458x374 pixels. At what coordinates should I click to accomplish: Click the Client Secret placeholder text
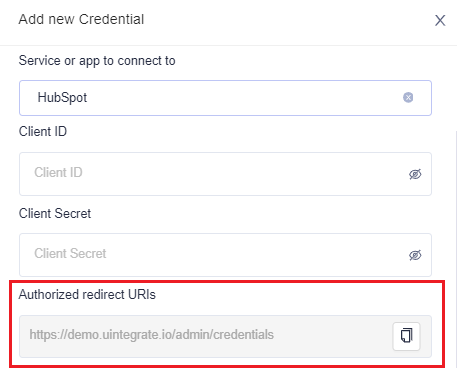(70, 253)
